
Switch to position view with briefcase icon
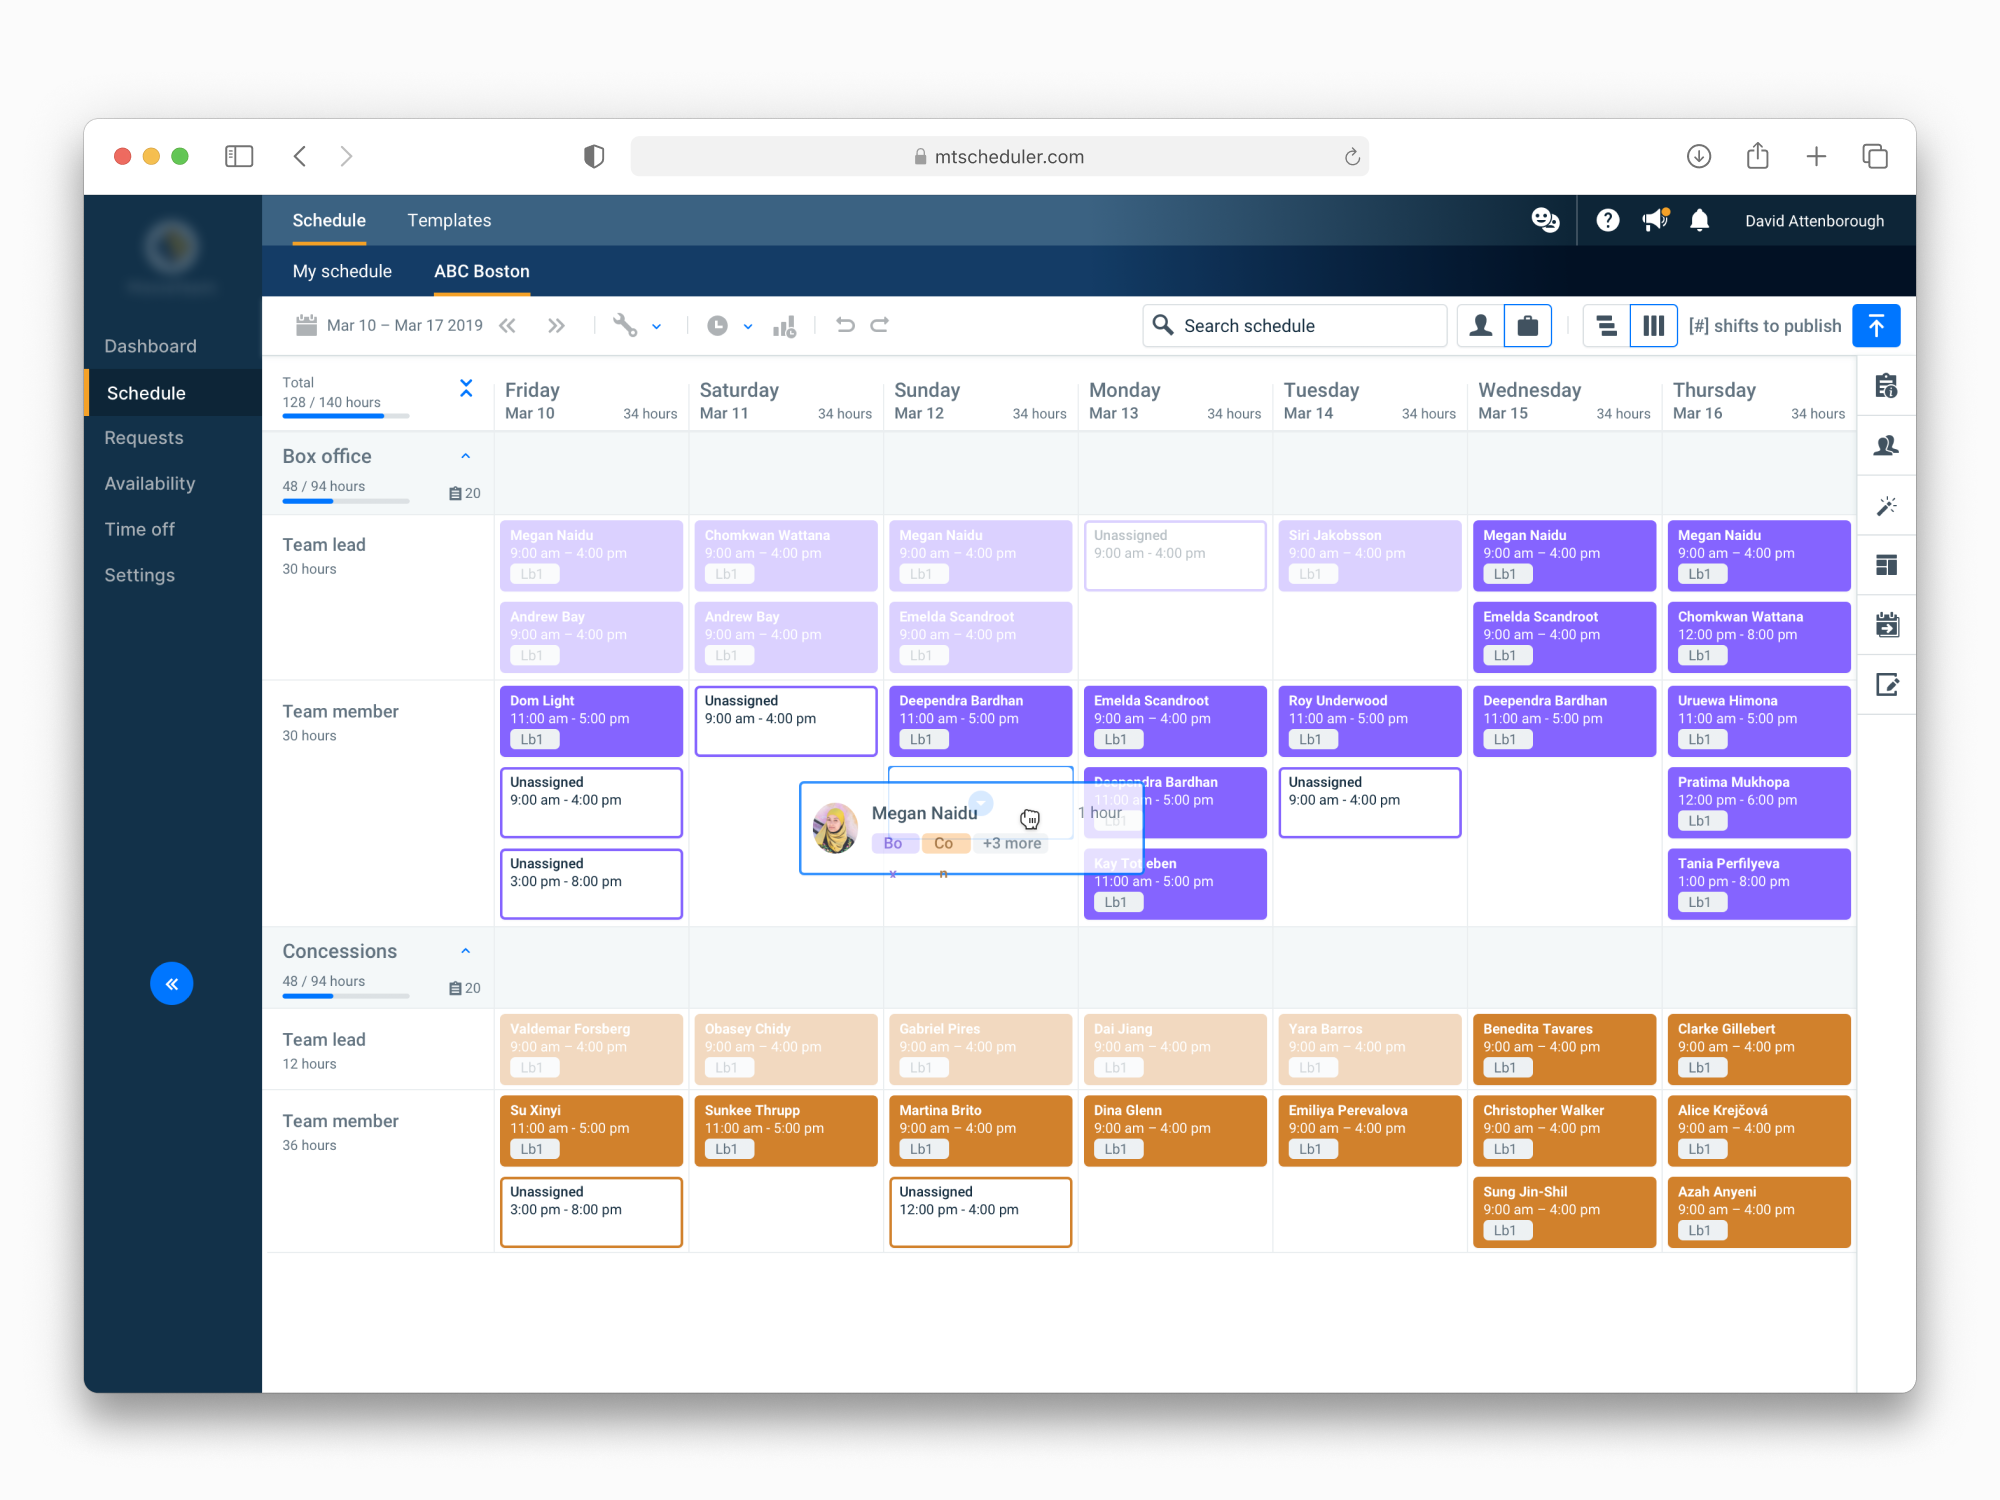click(x=1528, y=326)
